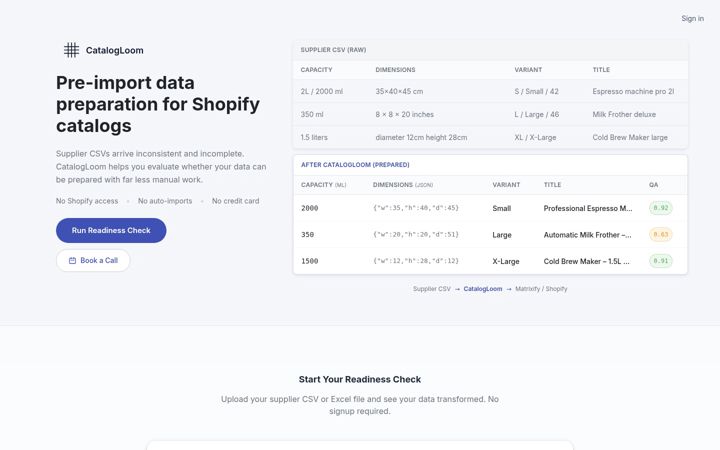Image resolution: width=720 pixels, height=450 pixels.
Task: Select the 'Milk Frother deluxe' title cell
Action: (624, 114)
